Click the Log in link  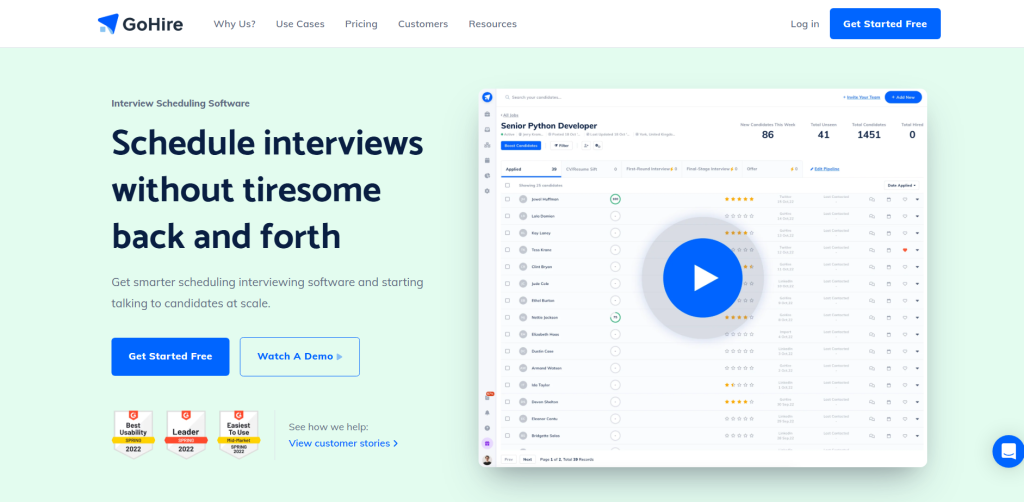coord(805,24)
